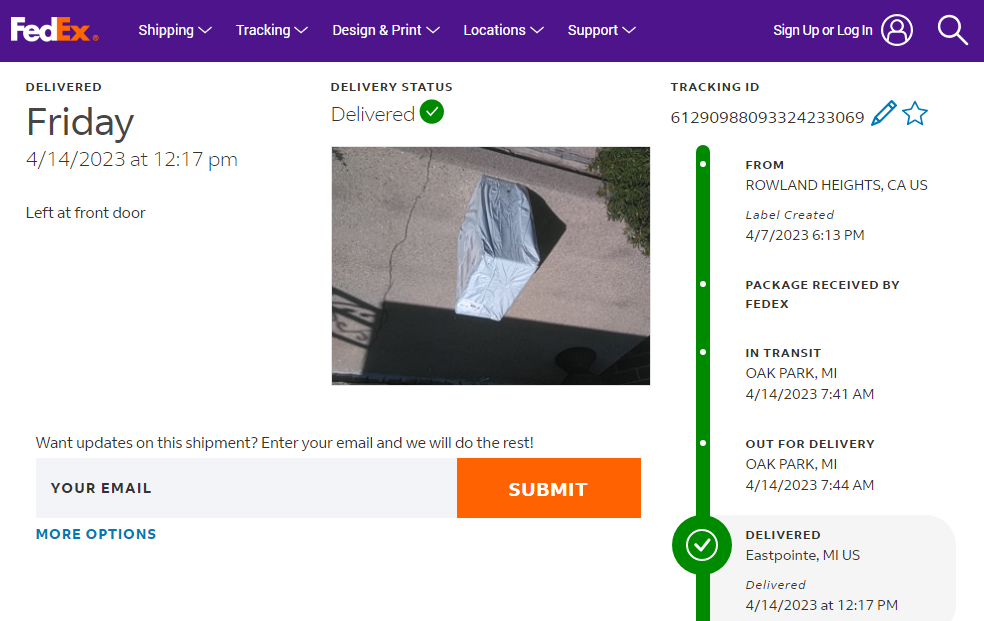
Task: Open the delivery proof photo
Action: 490,266
